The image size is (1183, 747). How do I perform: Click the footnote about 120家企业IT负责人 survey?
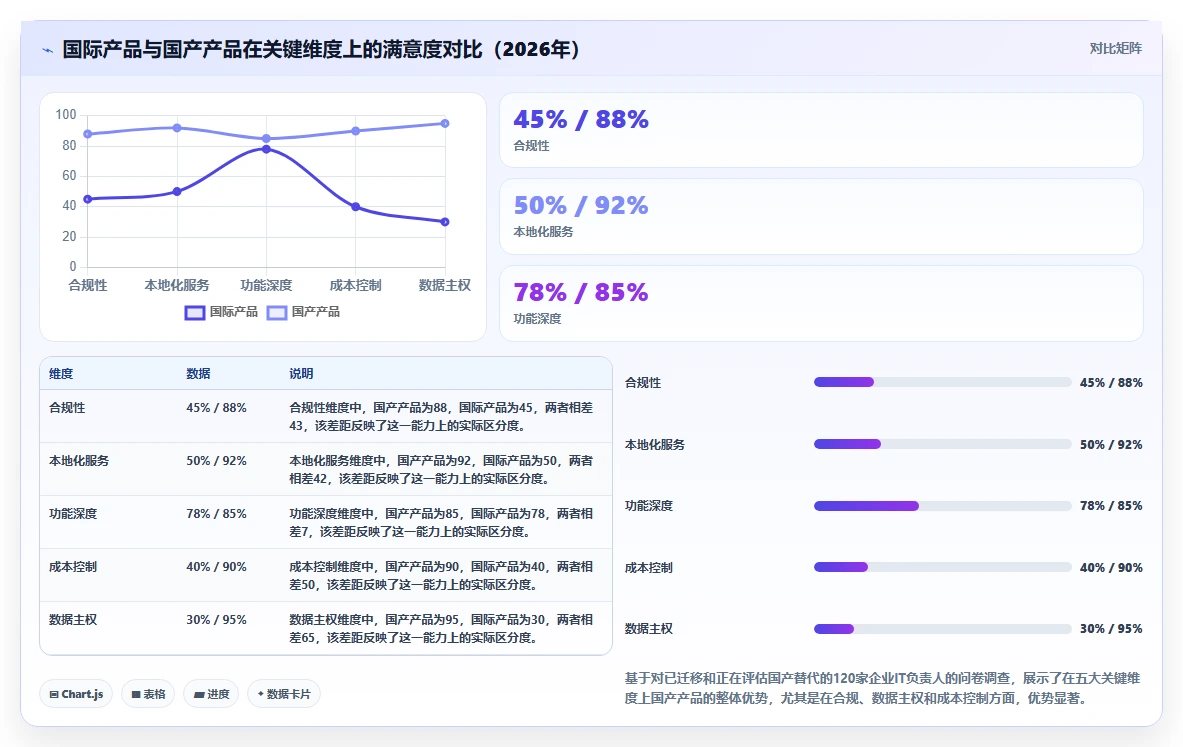(x=882, y=688)
